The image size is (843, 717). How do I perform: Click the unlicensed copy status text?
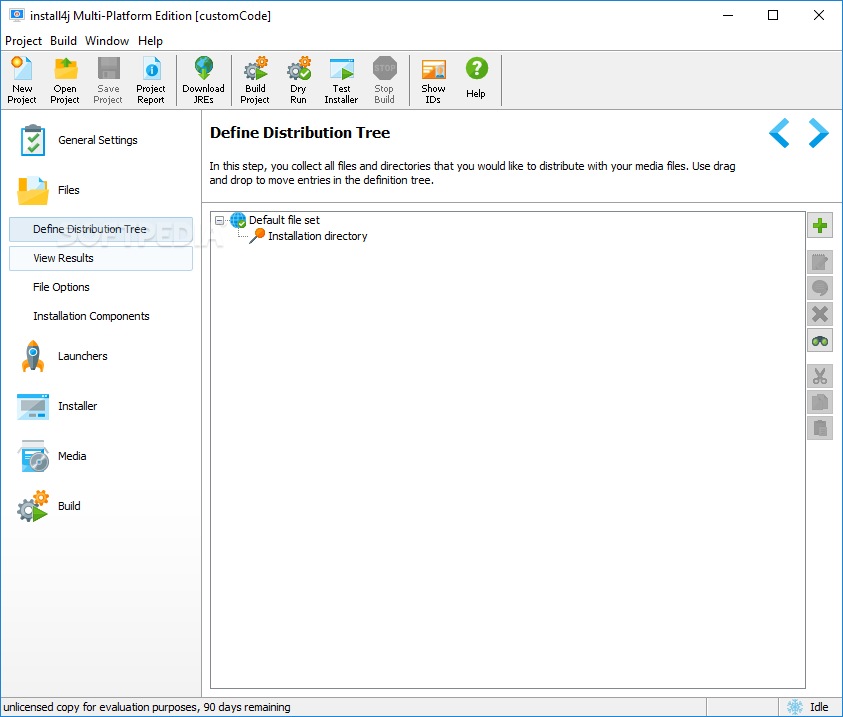[x=147, y=707]
